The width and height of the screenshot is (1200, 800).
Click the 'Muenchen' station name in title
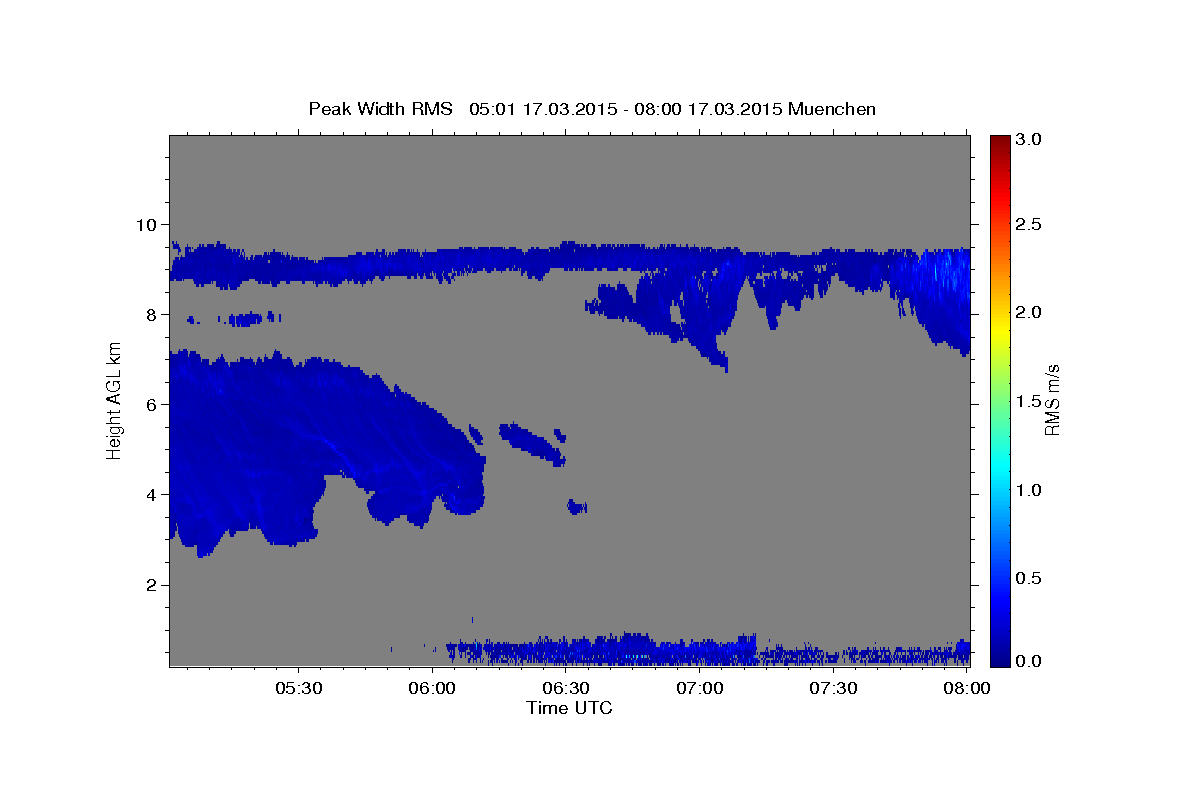click(832, 109)
